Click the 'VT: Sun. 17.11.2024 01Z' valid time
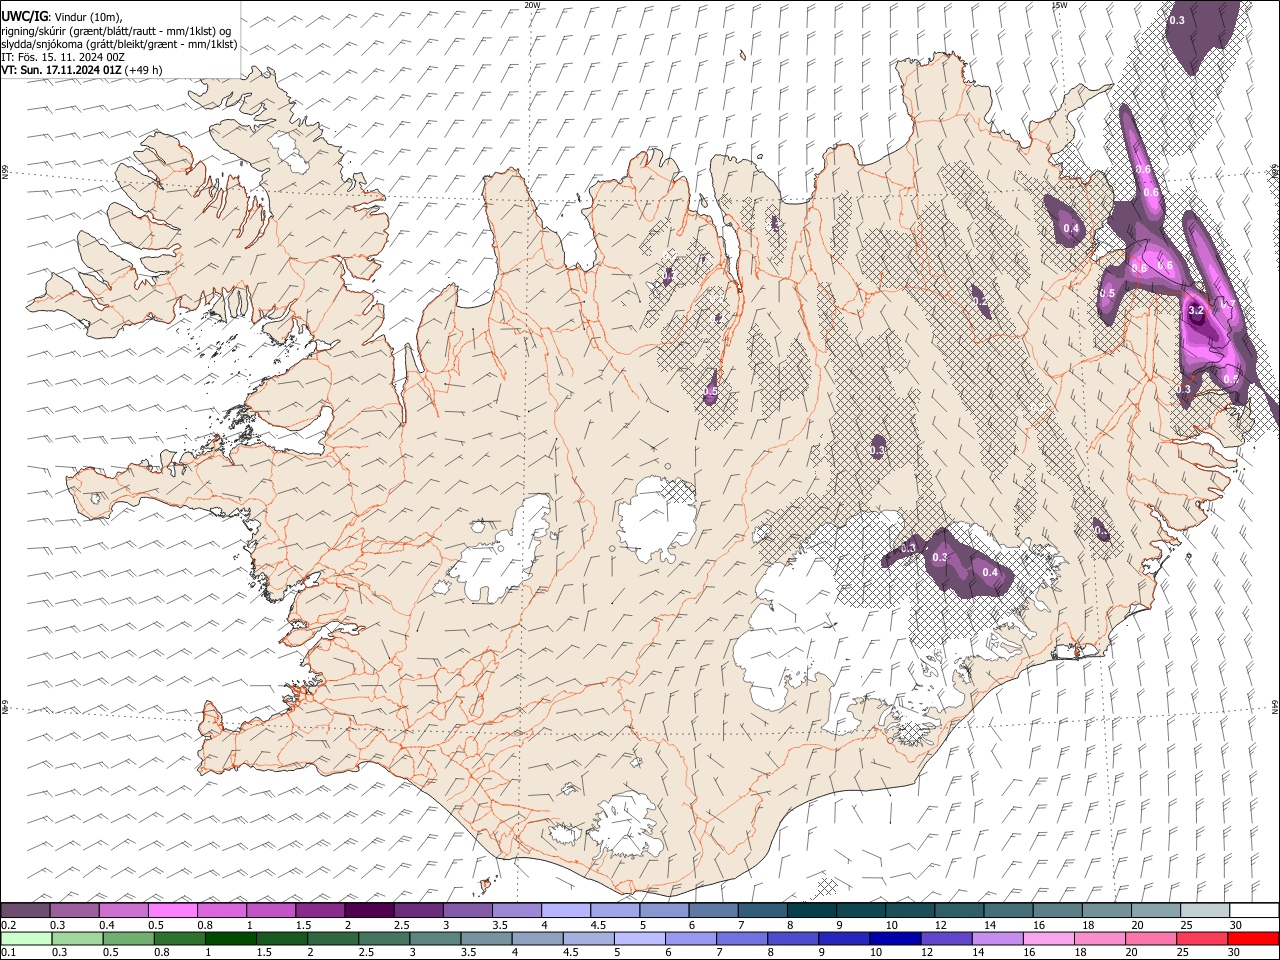The width and height of the screenshot is (1280, 960). [62, 70]
